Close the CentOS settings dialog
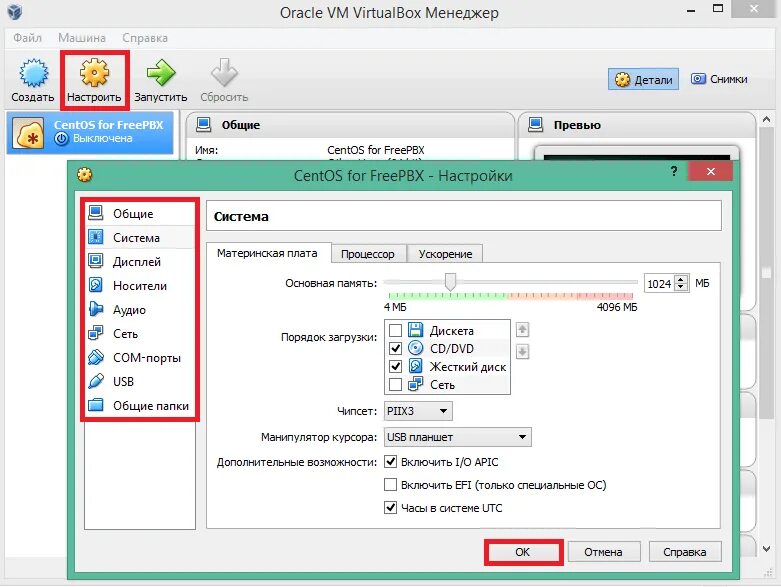This screenshot has width=781, height=587. tap(711, 171)
